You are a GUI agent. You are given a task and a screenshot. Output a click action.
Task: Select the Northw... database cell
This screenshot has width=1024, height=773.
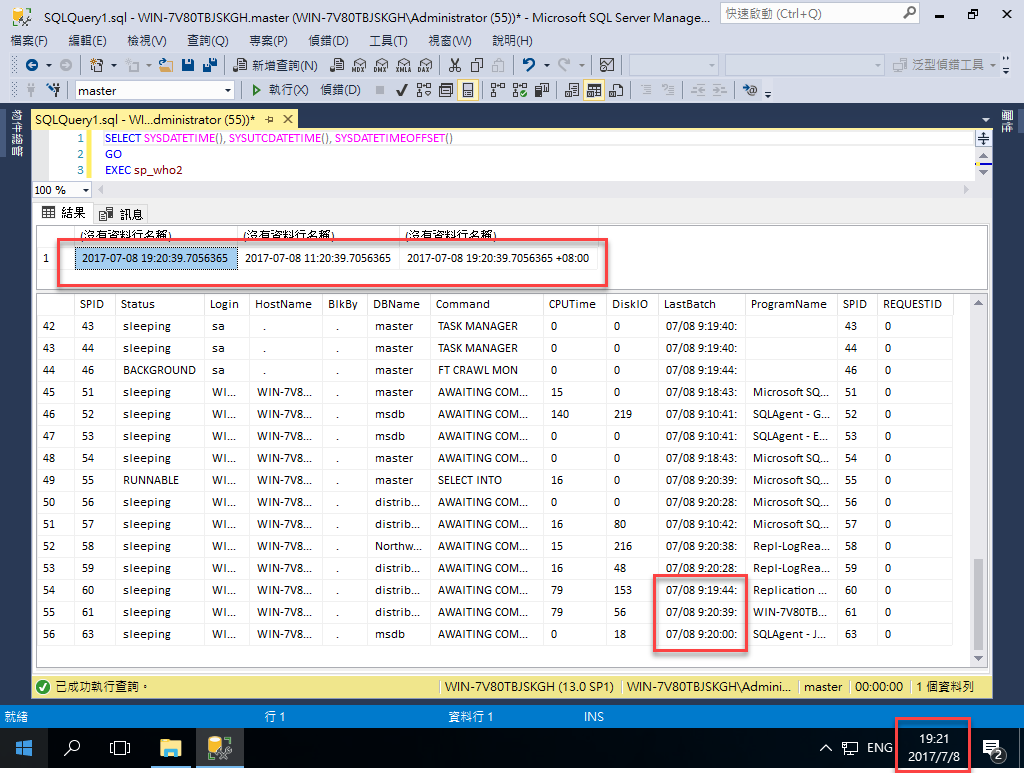pos(398,546)
